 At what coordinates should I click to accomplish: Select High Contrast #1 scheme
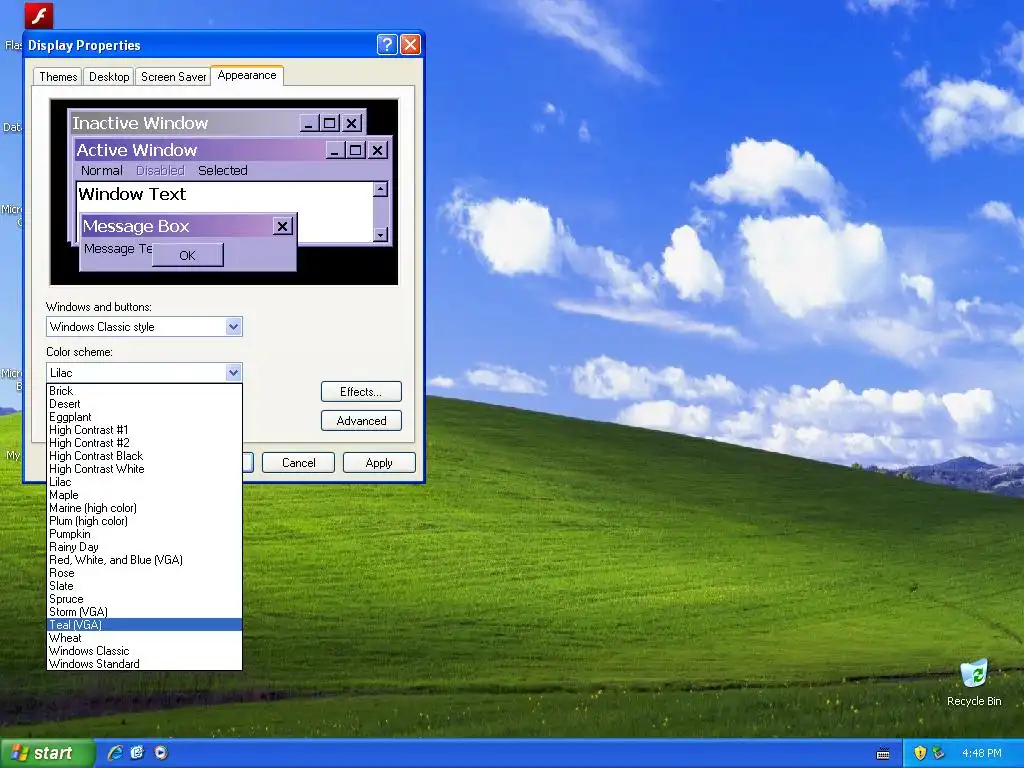point(144,430)
